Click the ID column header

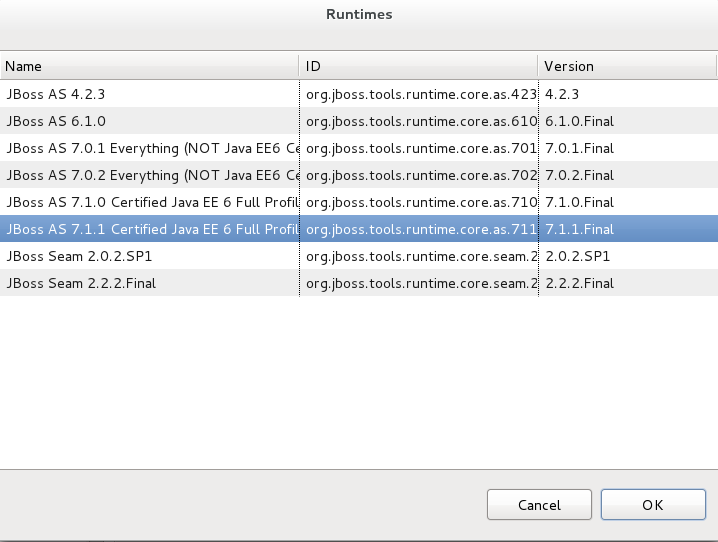(x=418, y=66)
